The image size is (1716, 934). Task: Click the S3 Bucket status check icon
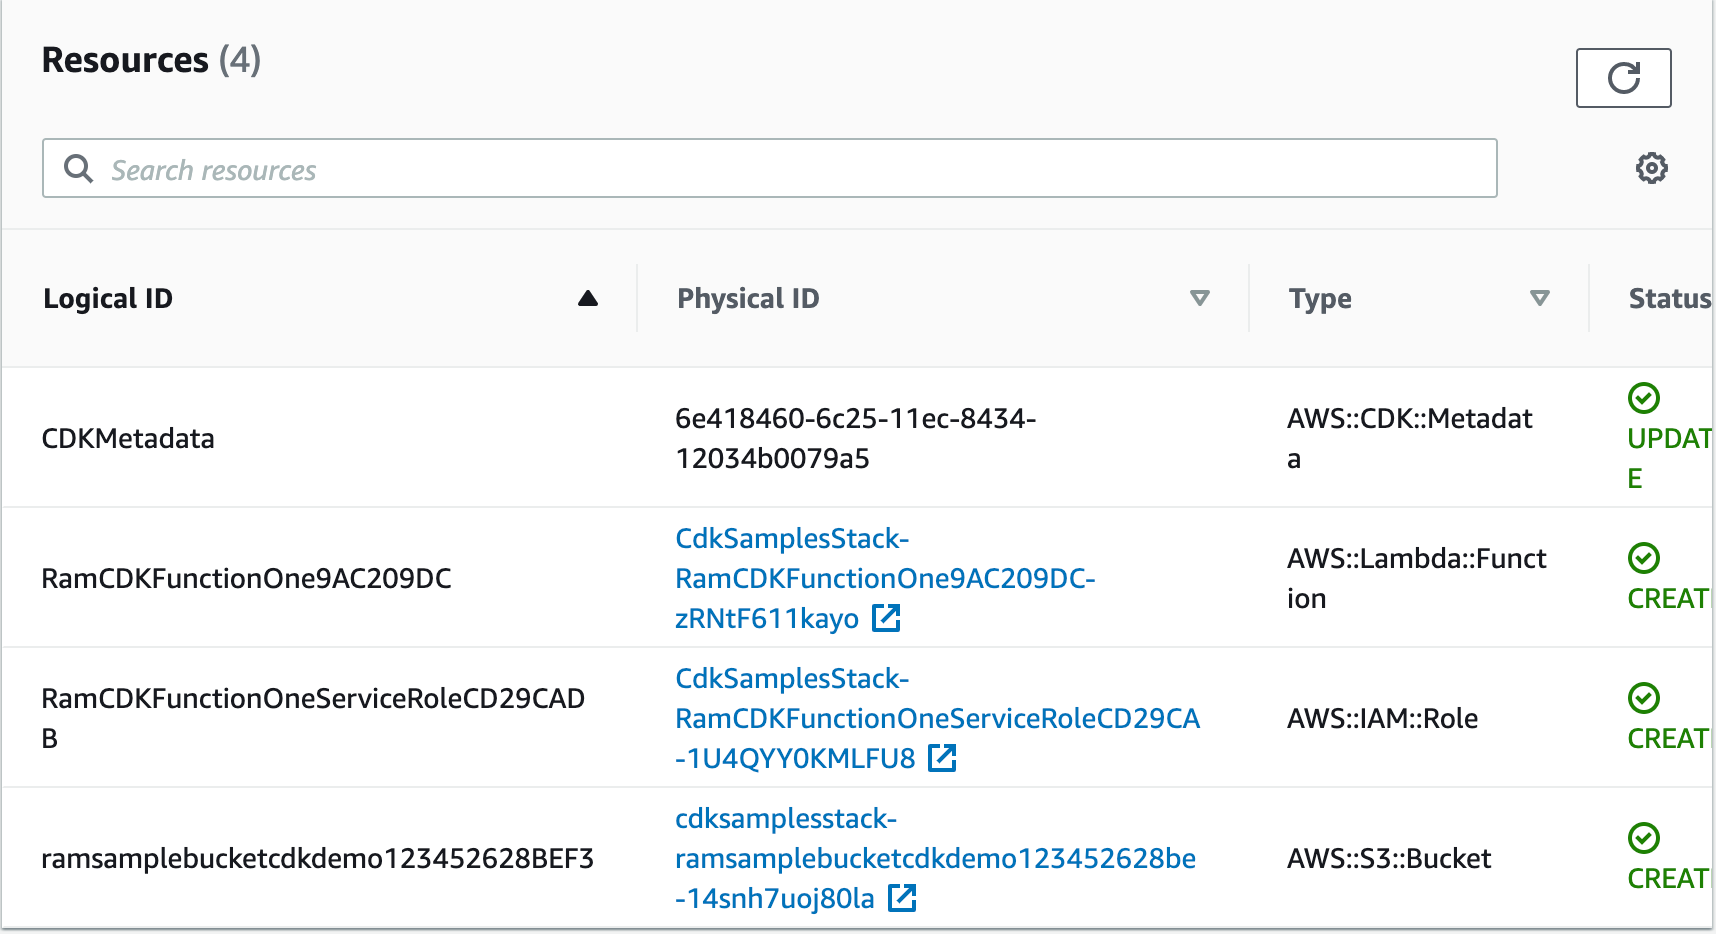1643,838
